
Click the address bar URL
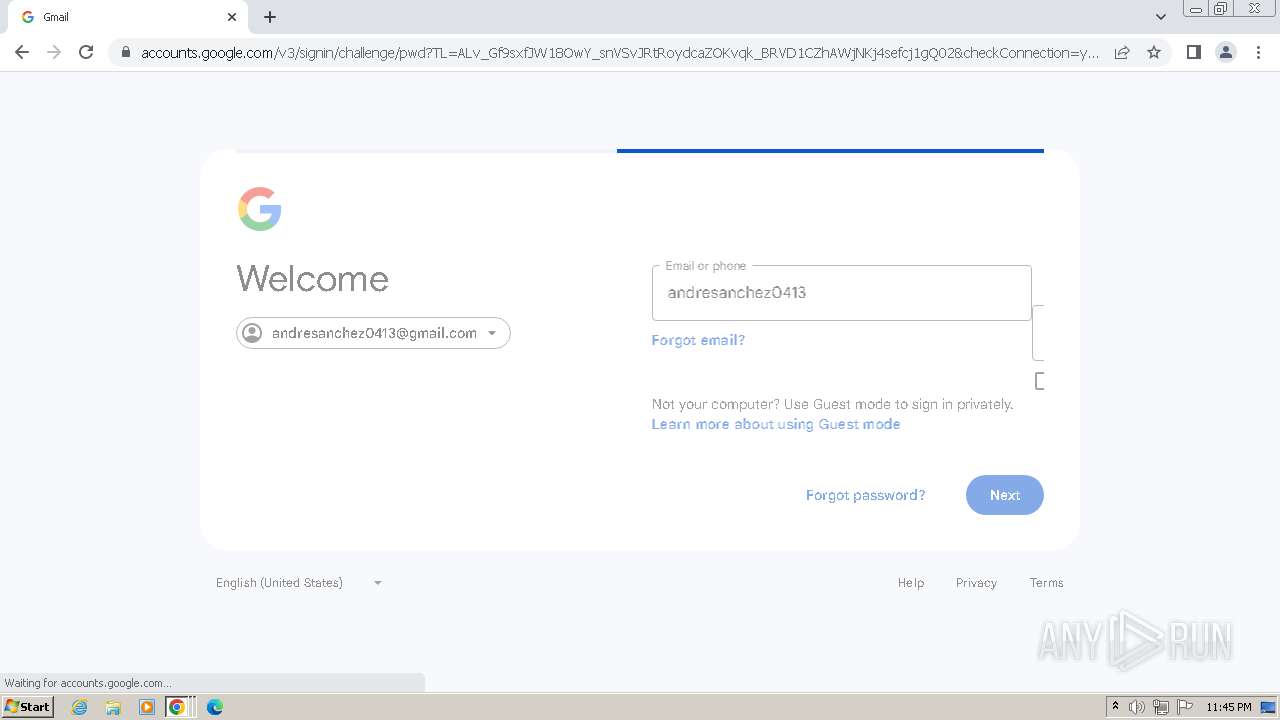tap(620, 52)
